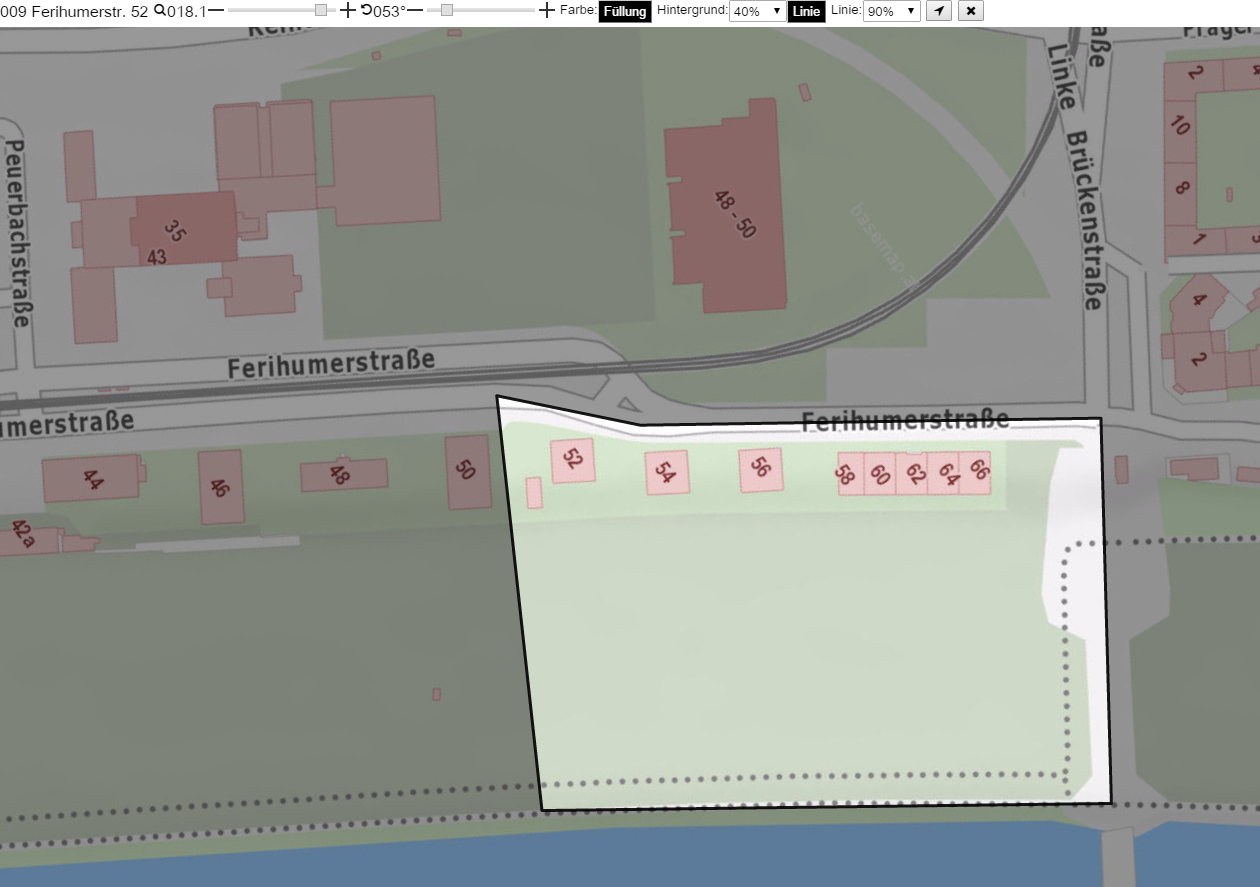Click building number 66 on map
The width and height of the screenshot is (1260, 887).
pos(975,470)
